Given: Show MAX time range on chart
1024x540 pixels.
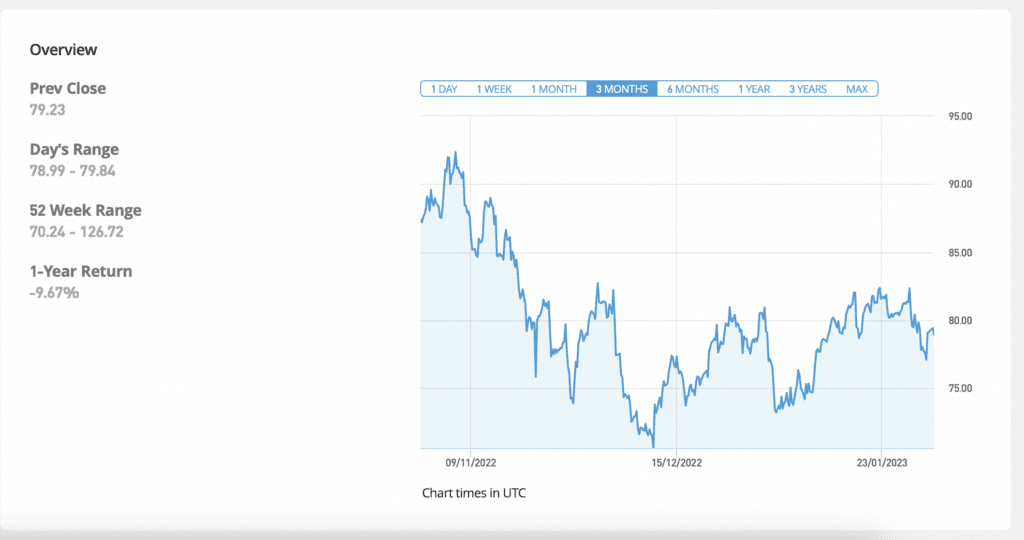Looking at the screenshot, I should click(857, 89).
